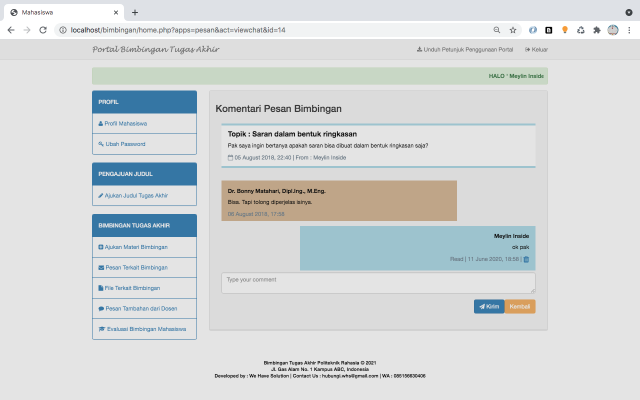
Task: Click the browser reload button
Action: pyautogui.click(x=43, y=30)
